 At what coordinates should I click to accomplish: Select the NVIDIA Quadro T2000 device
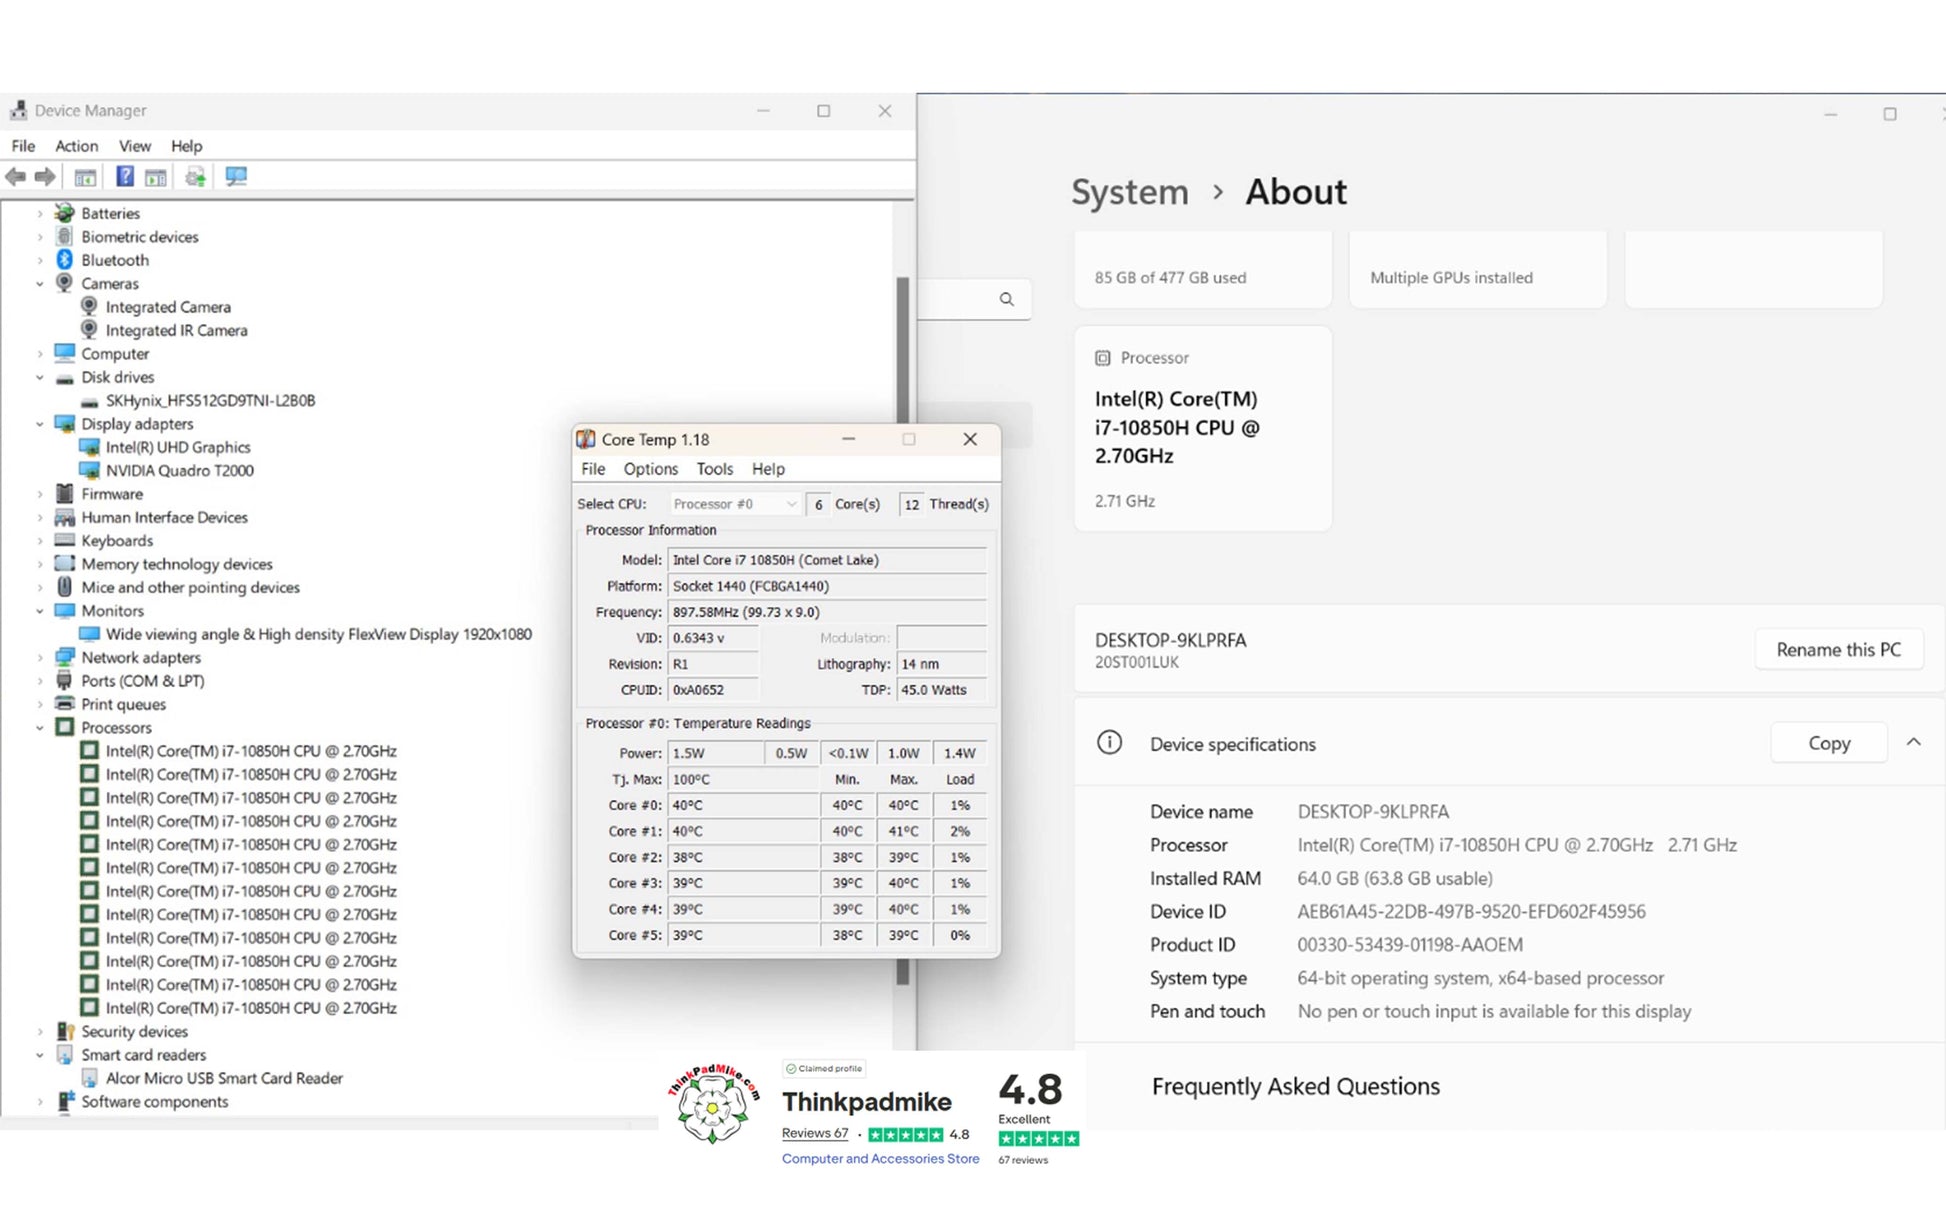(179, 470)
